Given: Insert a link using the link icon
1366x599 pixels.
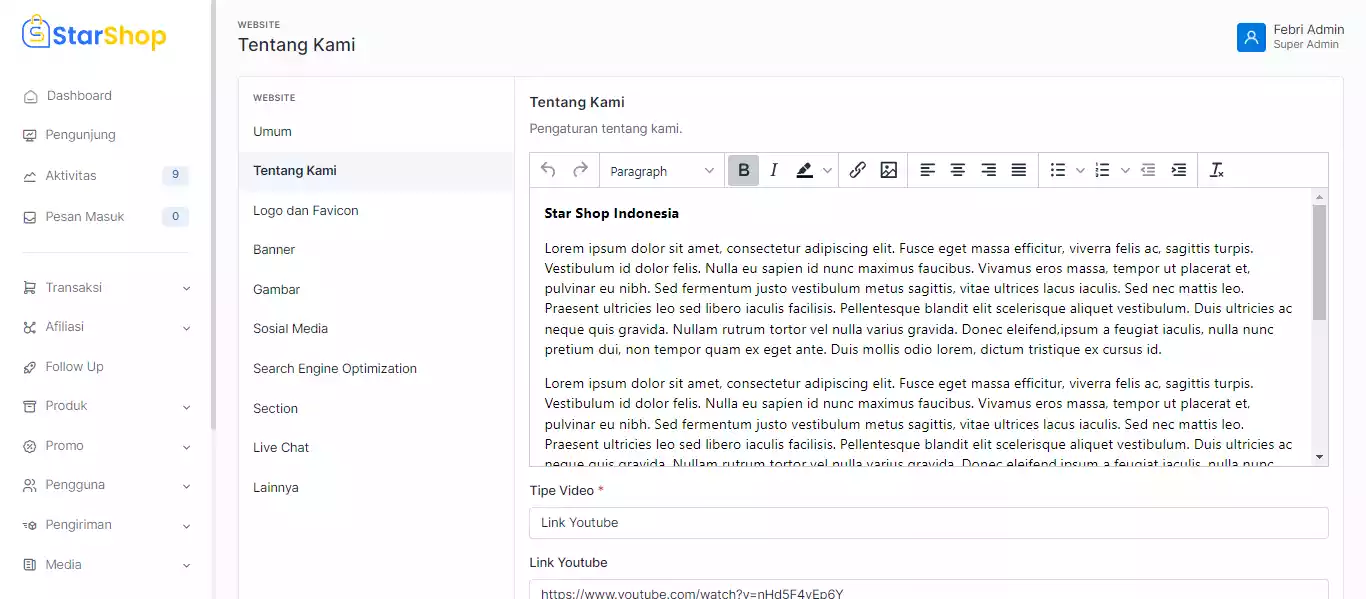Looking at the screenshot, I should pos(857,170).
